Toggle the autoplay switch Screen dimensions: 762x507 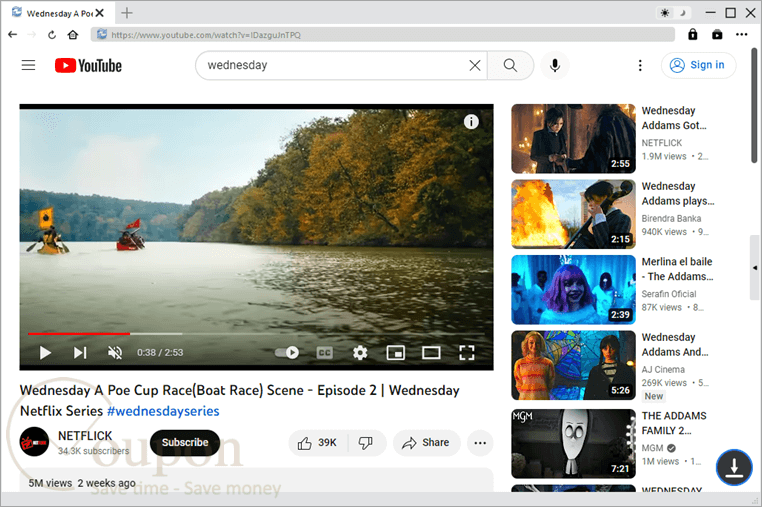pos(287,352)
